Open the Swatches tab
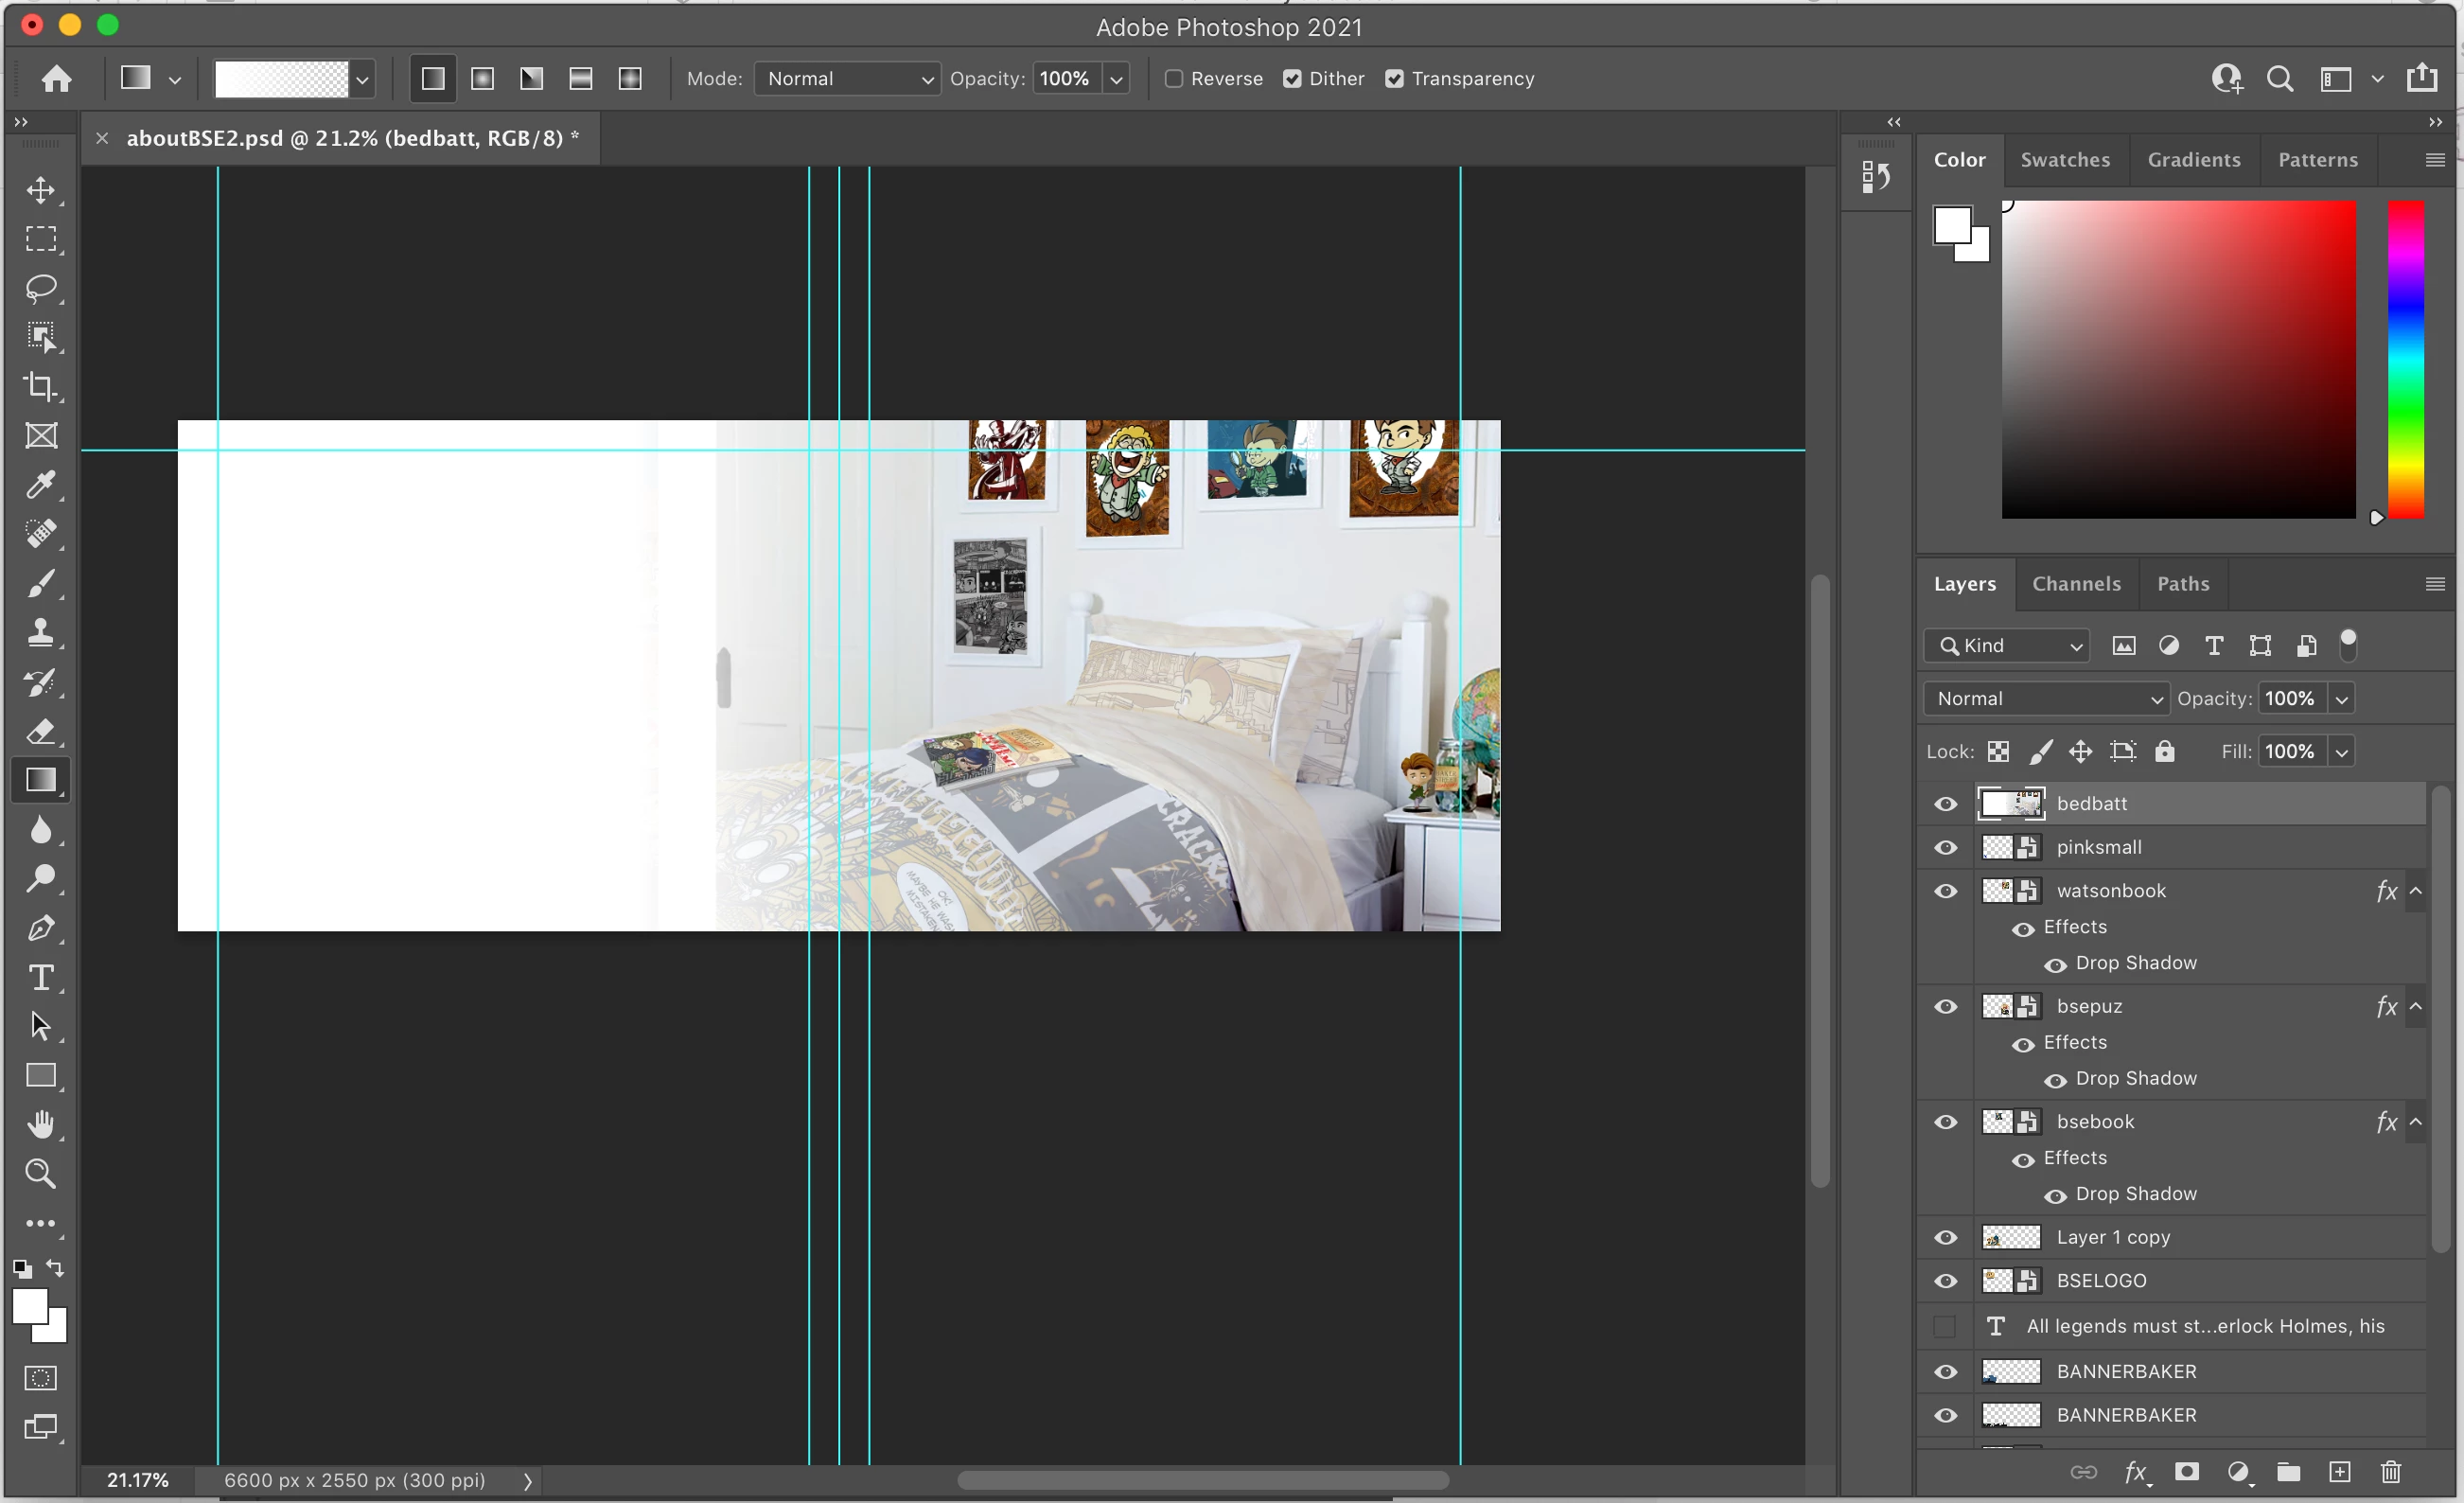The height and width of the screenshot is (1503, 2464). tap(2065, 160)
